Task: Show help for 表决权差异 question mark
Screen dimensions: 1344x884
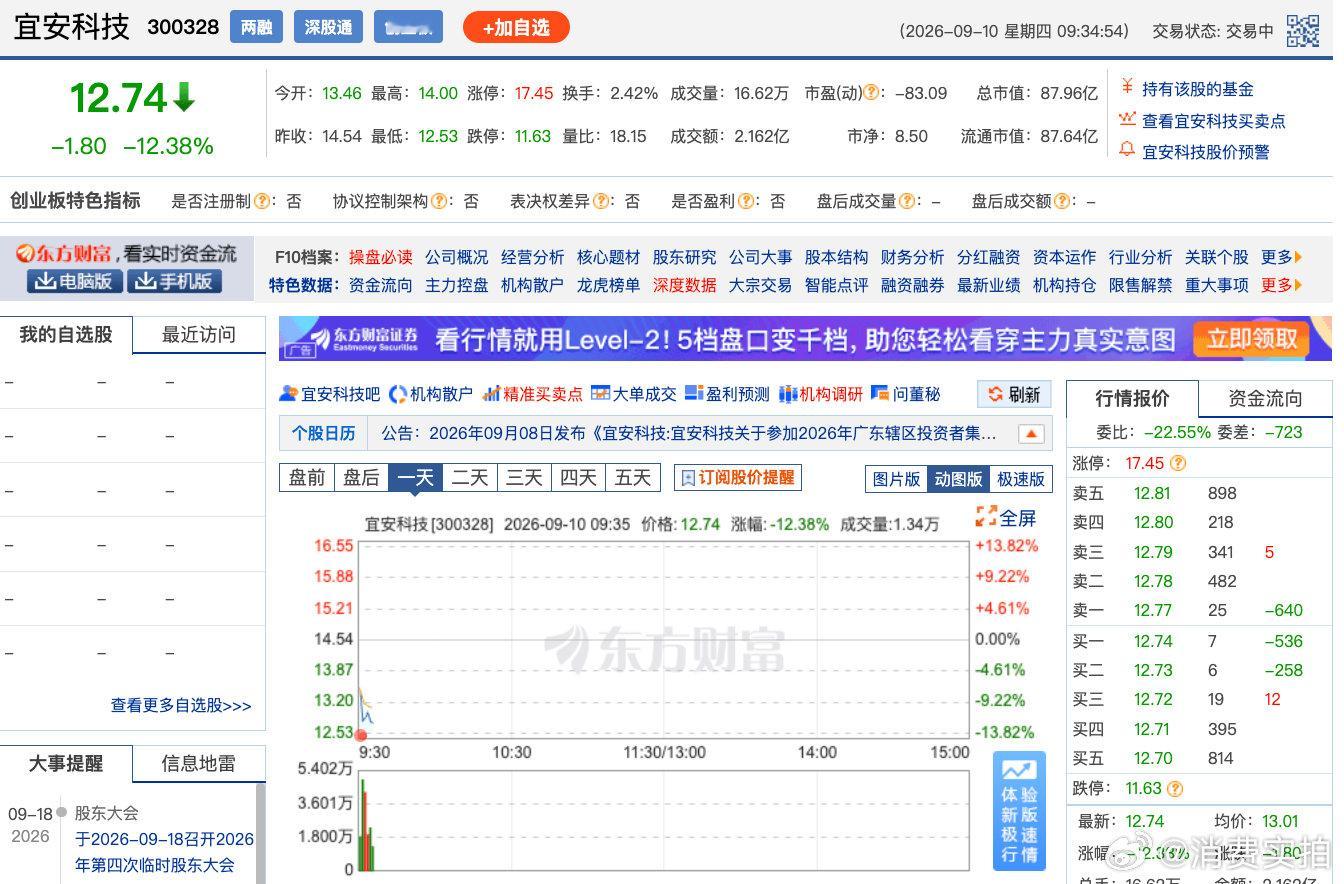Action: pos(600,201)
